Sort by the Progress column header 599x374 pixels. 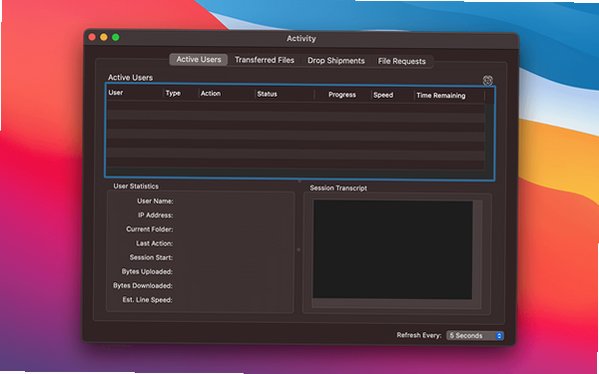[x=342, y=95]
